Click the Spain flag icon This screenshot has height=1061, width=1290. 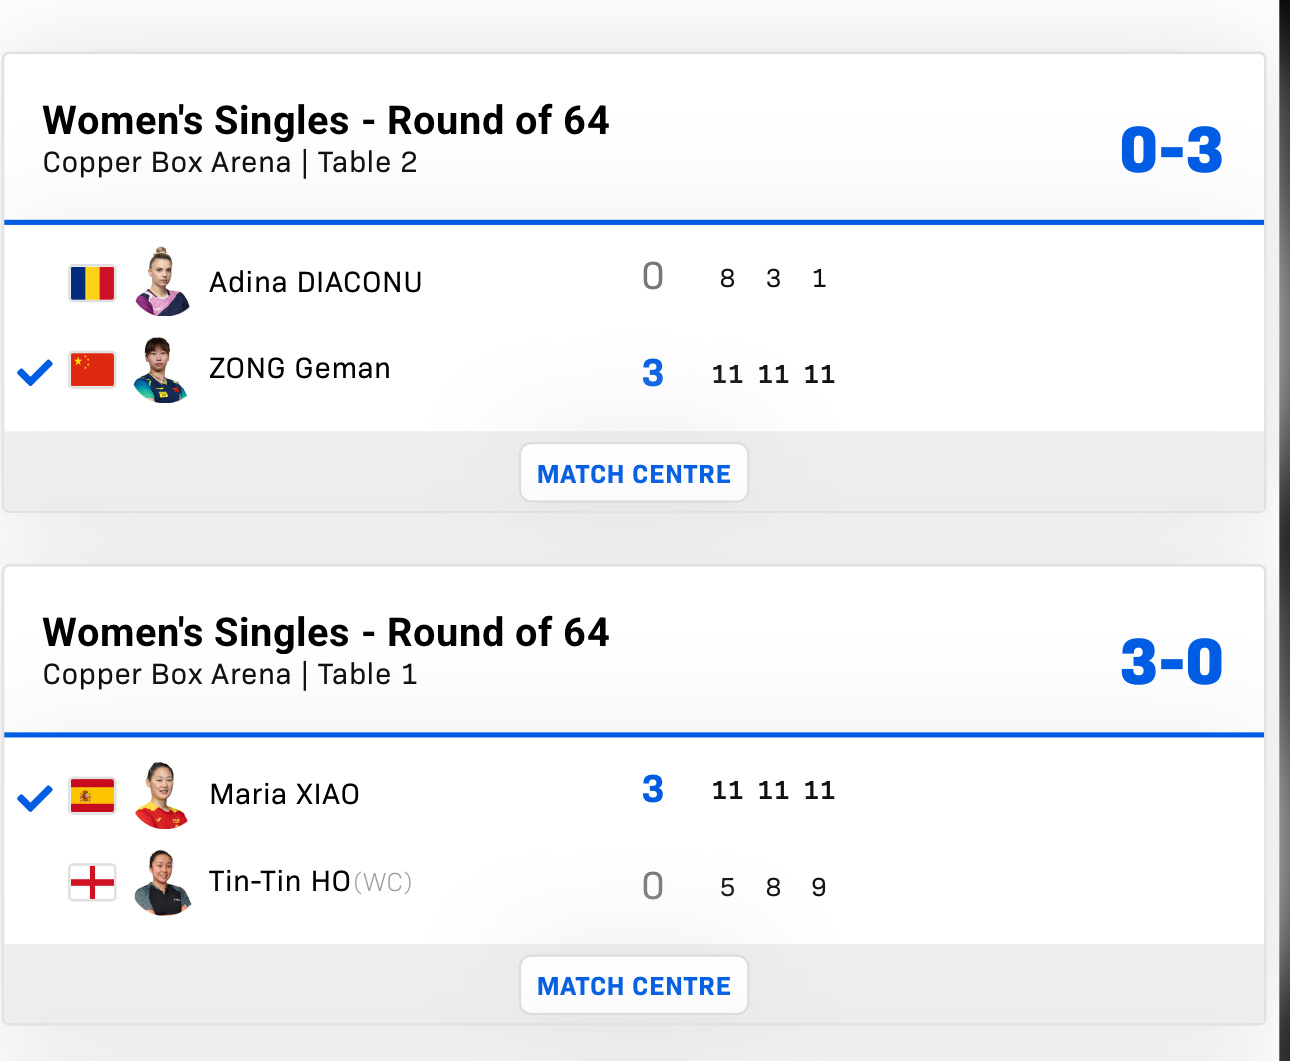pyautogui.click(x=92, y=796)
